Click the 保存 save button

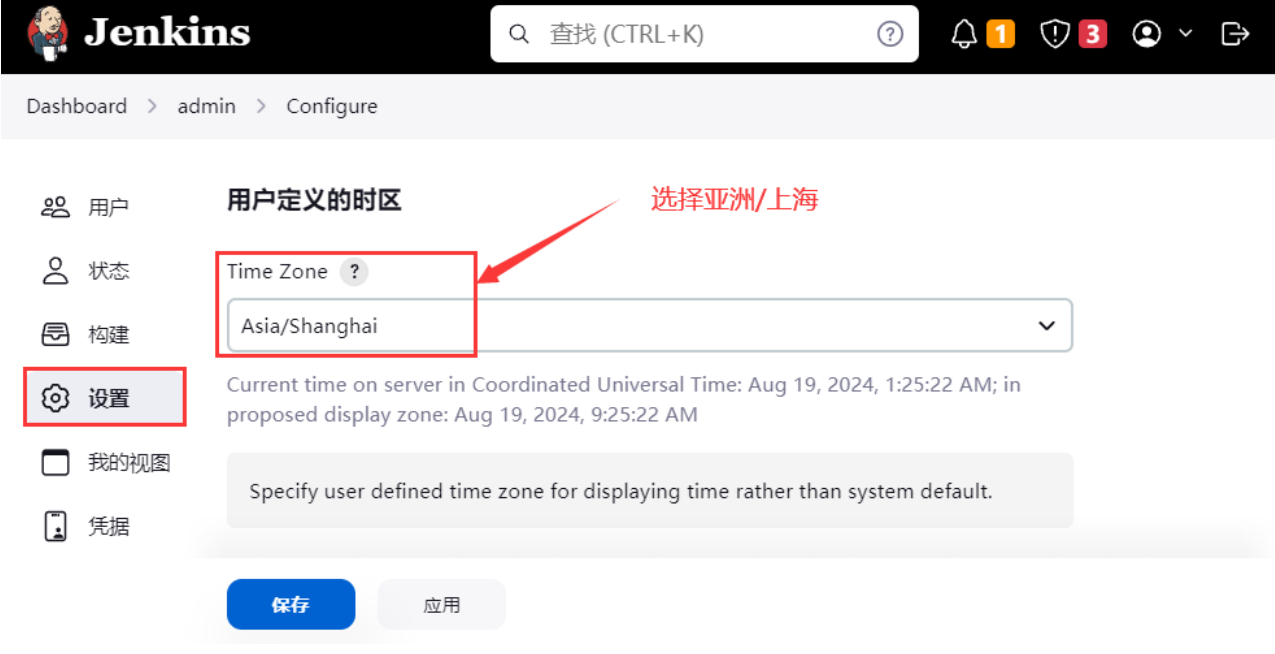click(291, 605)
